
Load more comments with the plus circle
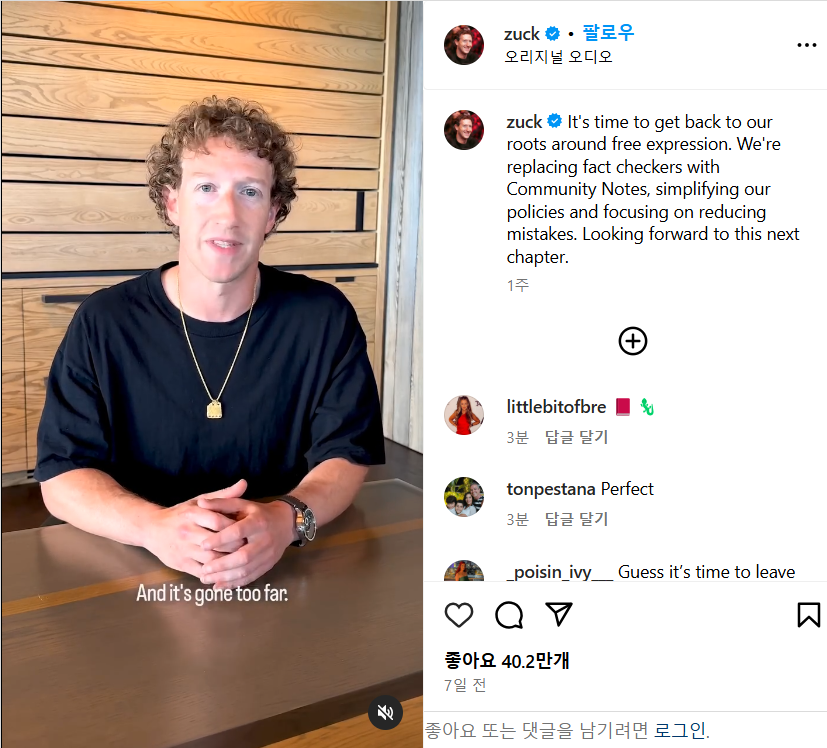tap(632, 341)
